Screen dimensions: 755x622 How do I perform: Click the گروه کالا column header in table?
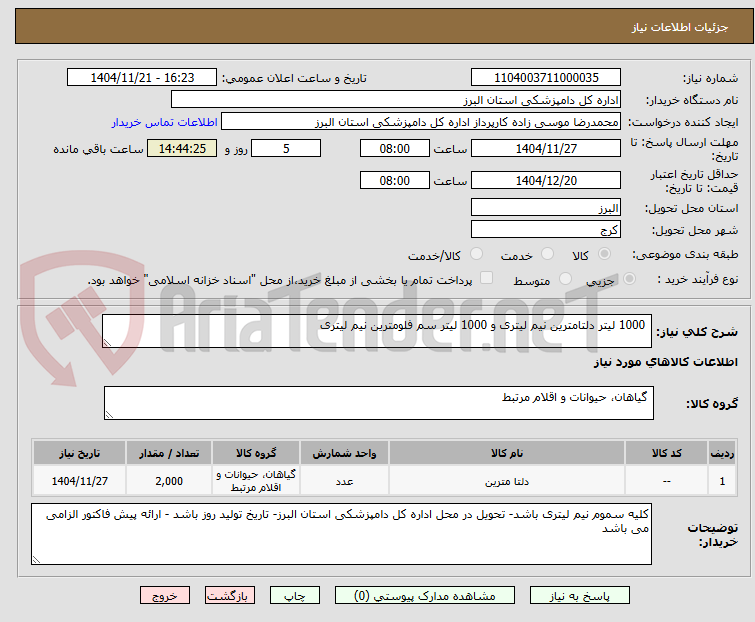click(256, 453)
